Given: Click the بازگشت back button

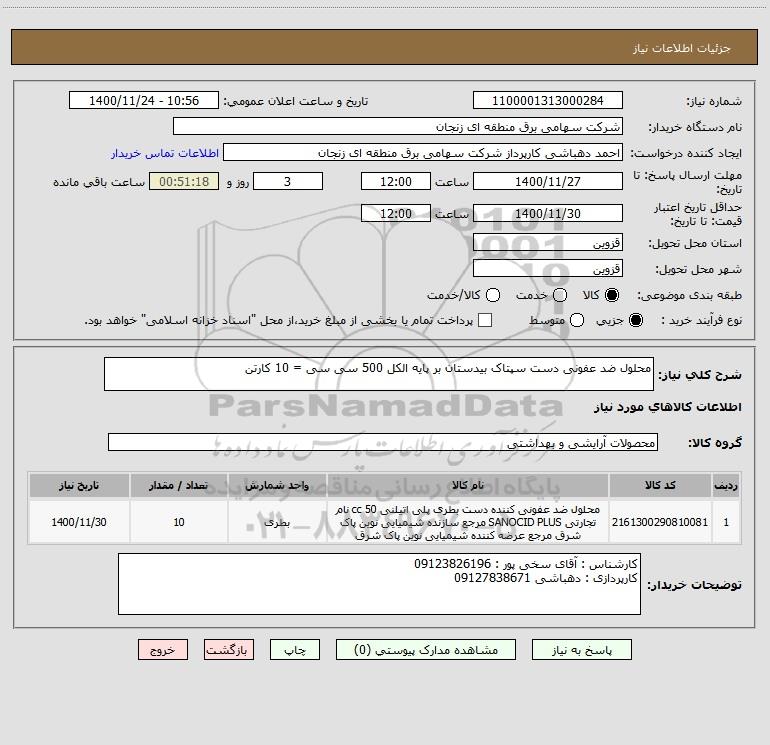Looking at the screenshot, I should click(229, 650).
